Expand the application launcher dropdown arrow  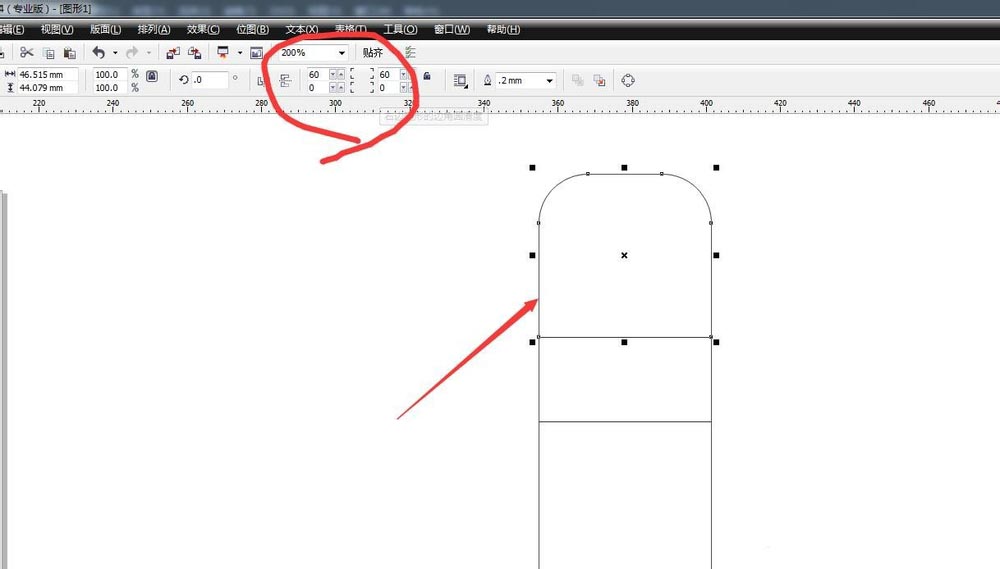pos(240,53)
